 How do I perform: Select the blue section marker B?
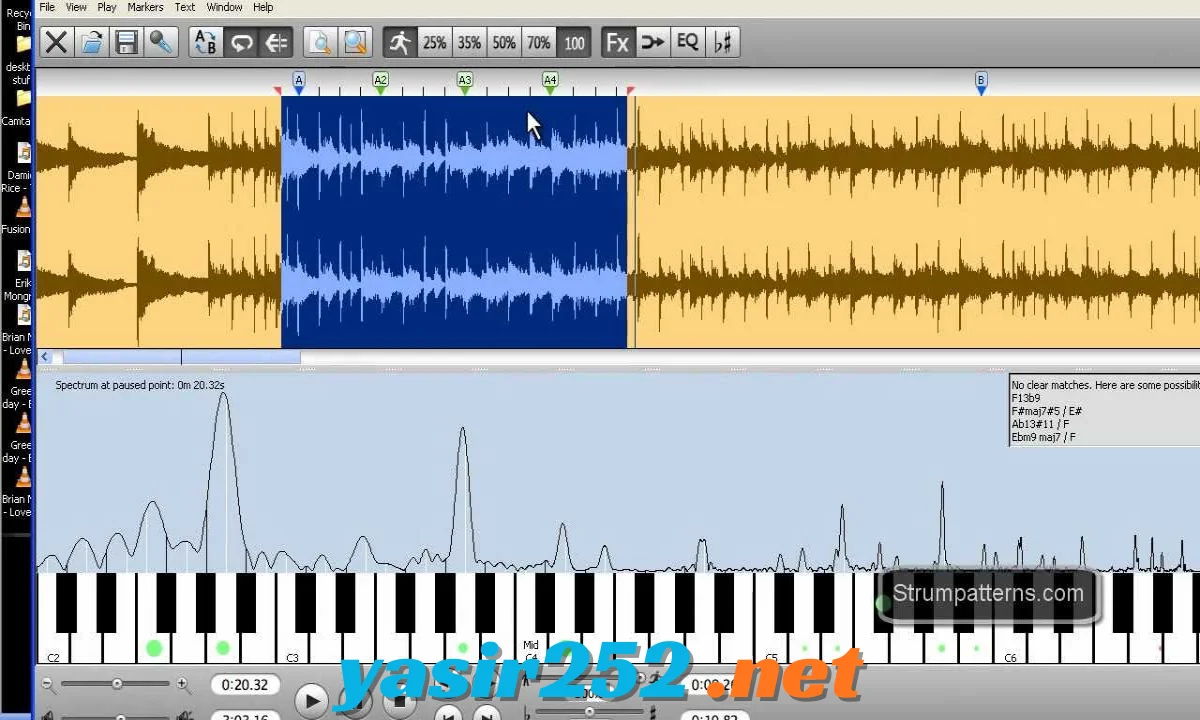point(981,83)
